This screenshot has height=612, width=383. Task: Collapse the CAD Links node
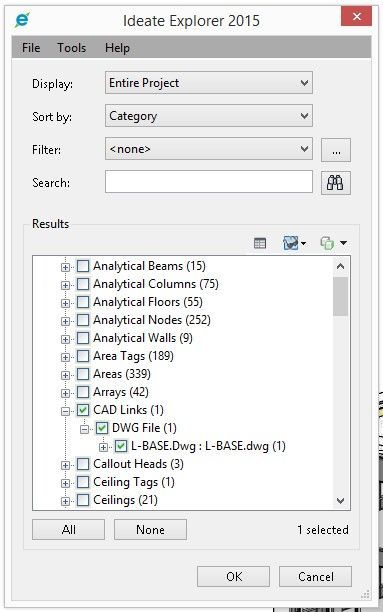tap(65, 411)
